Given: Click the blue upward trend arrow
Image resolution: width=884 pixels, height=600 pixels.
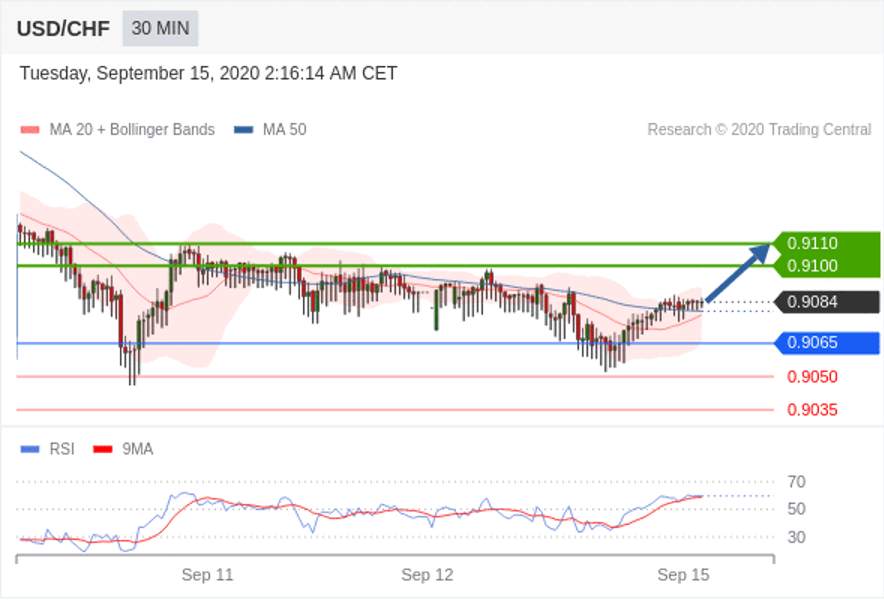Looking at the screenshot, I should click(x=737, y=273).
